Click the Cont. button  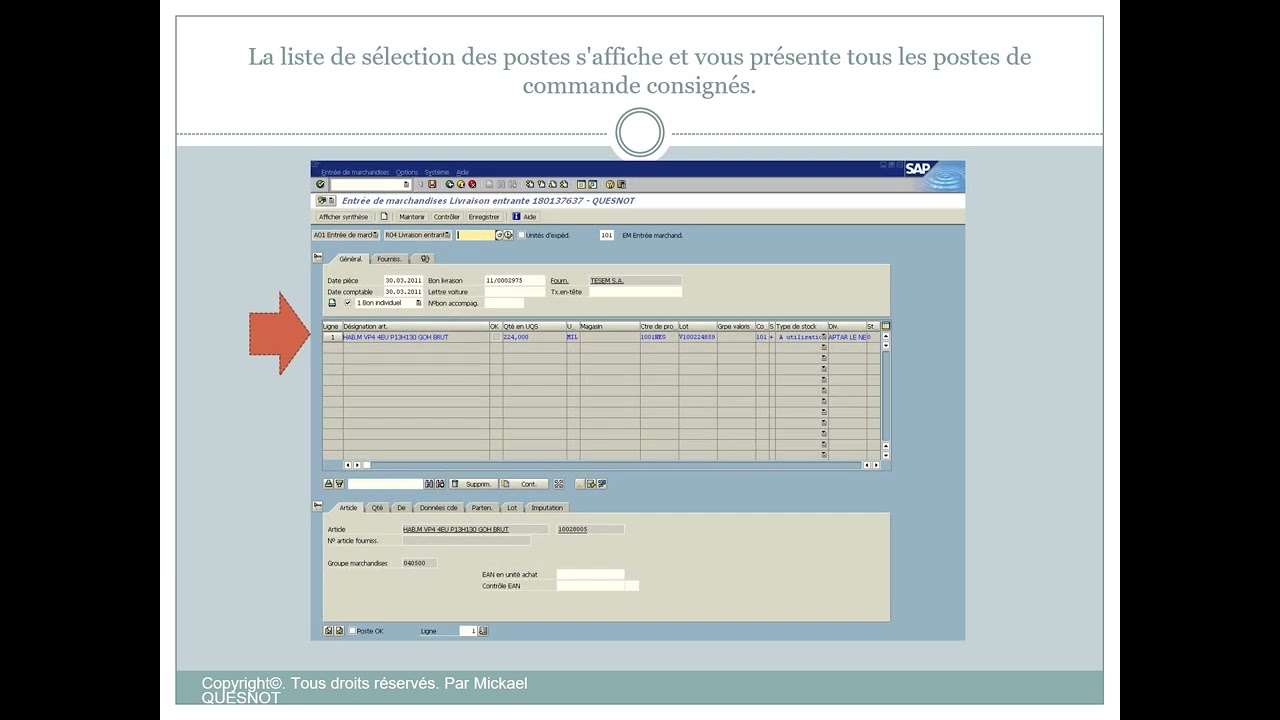point(524,484)
